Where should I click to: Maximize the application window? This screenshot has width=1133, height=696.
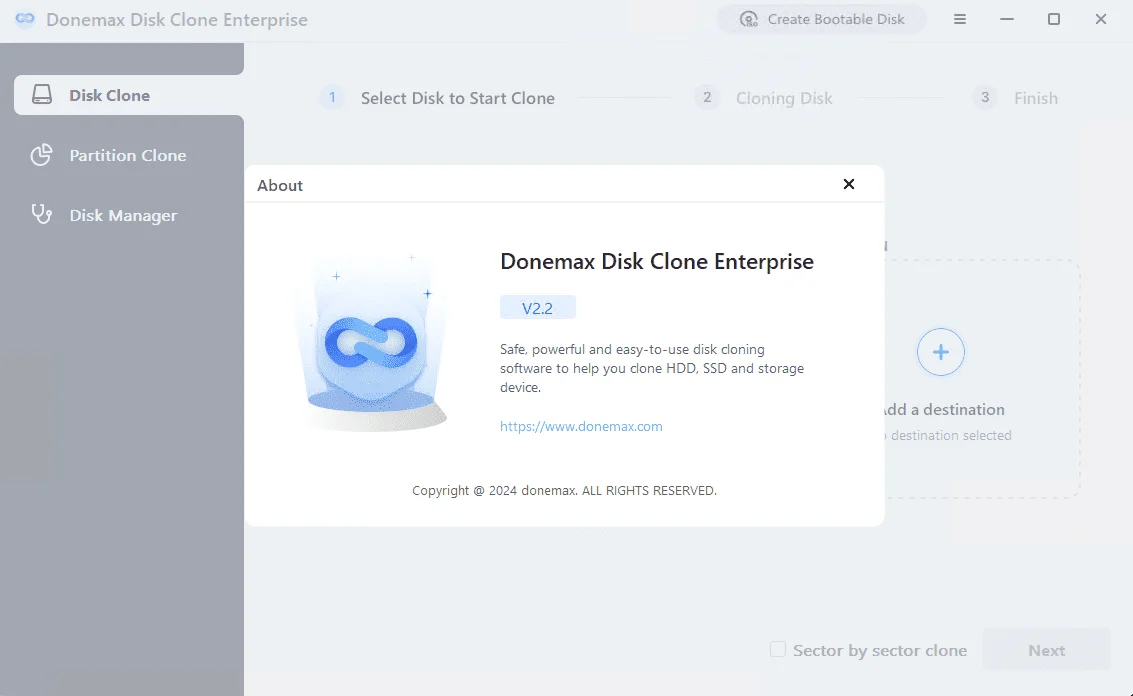[x=1054, y=20]
